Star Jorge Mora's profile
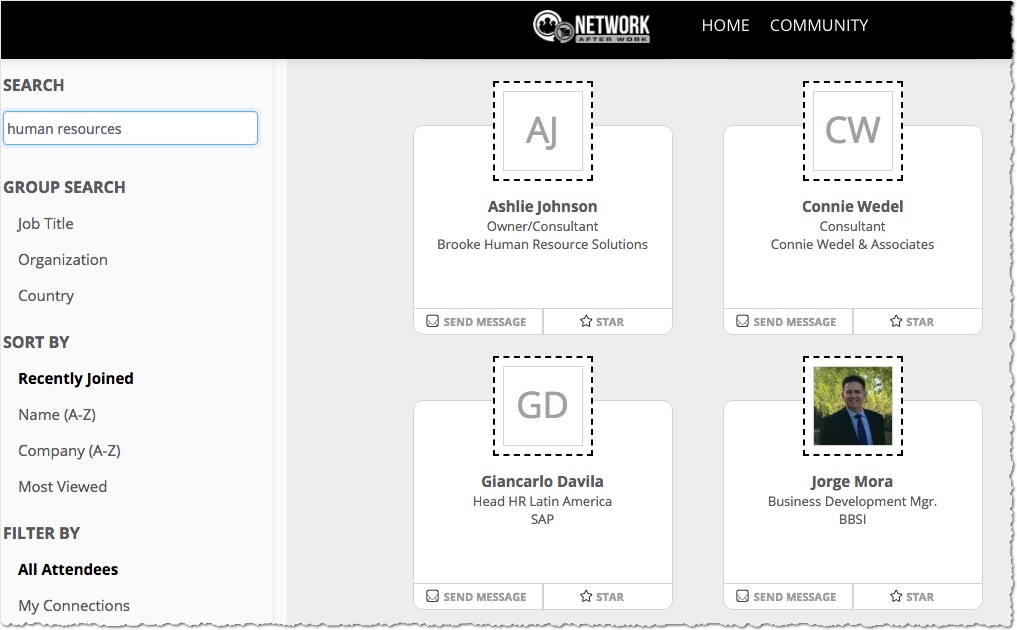The height and width of the screenshot is (630, 1017). point(912,597)
